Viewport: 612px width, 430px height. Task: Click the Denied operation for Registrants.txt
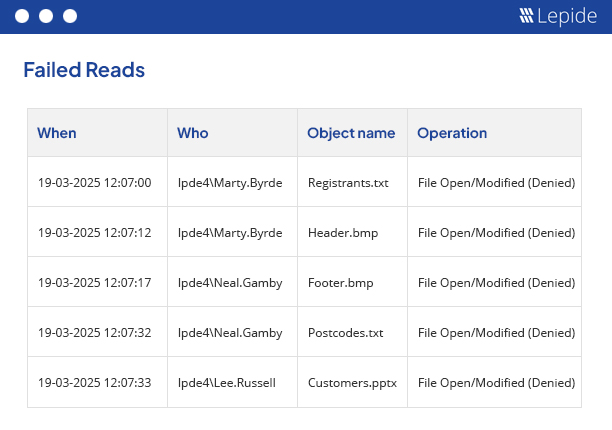496,183
